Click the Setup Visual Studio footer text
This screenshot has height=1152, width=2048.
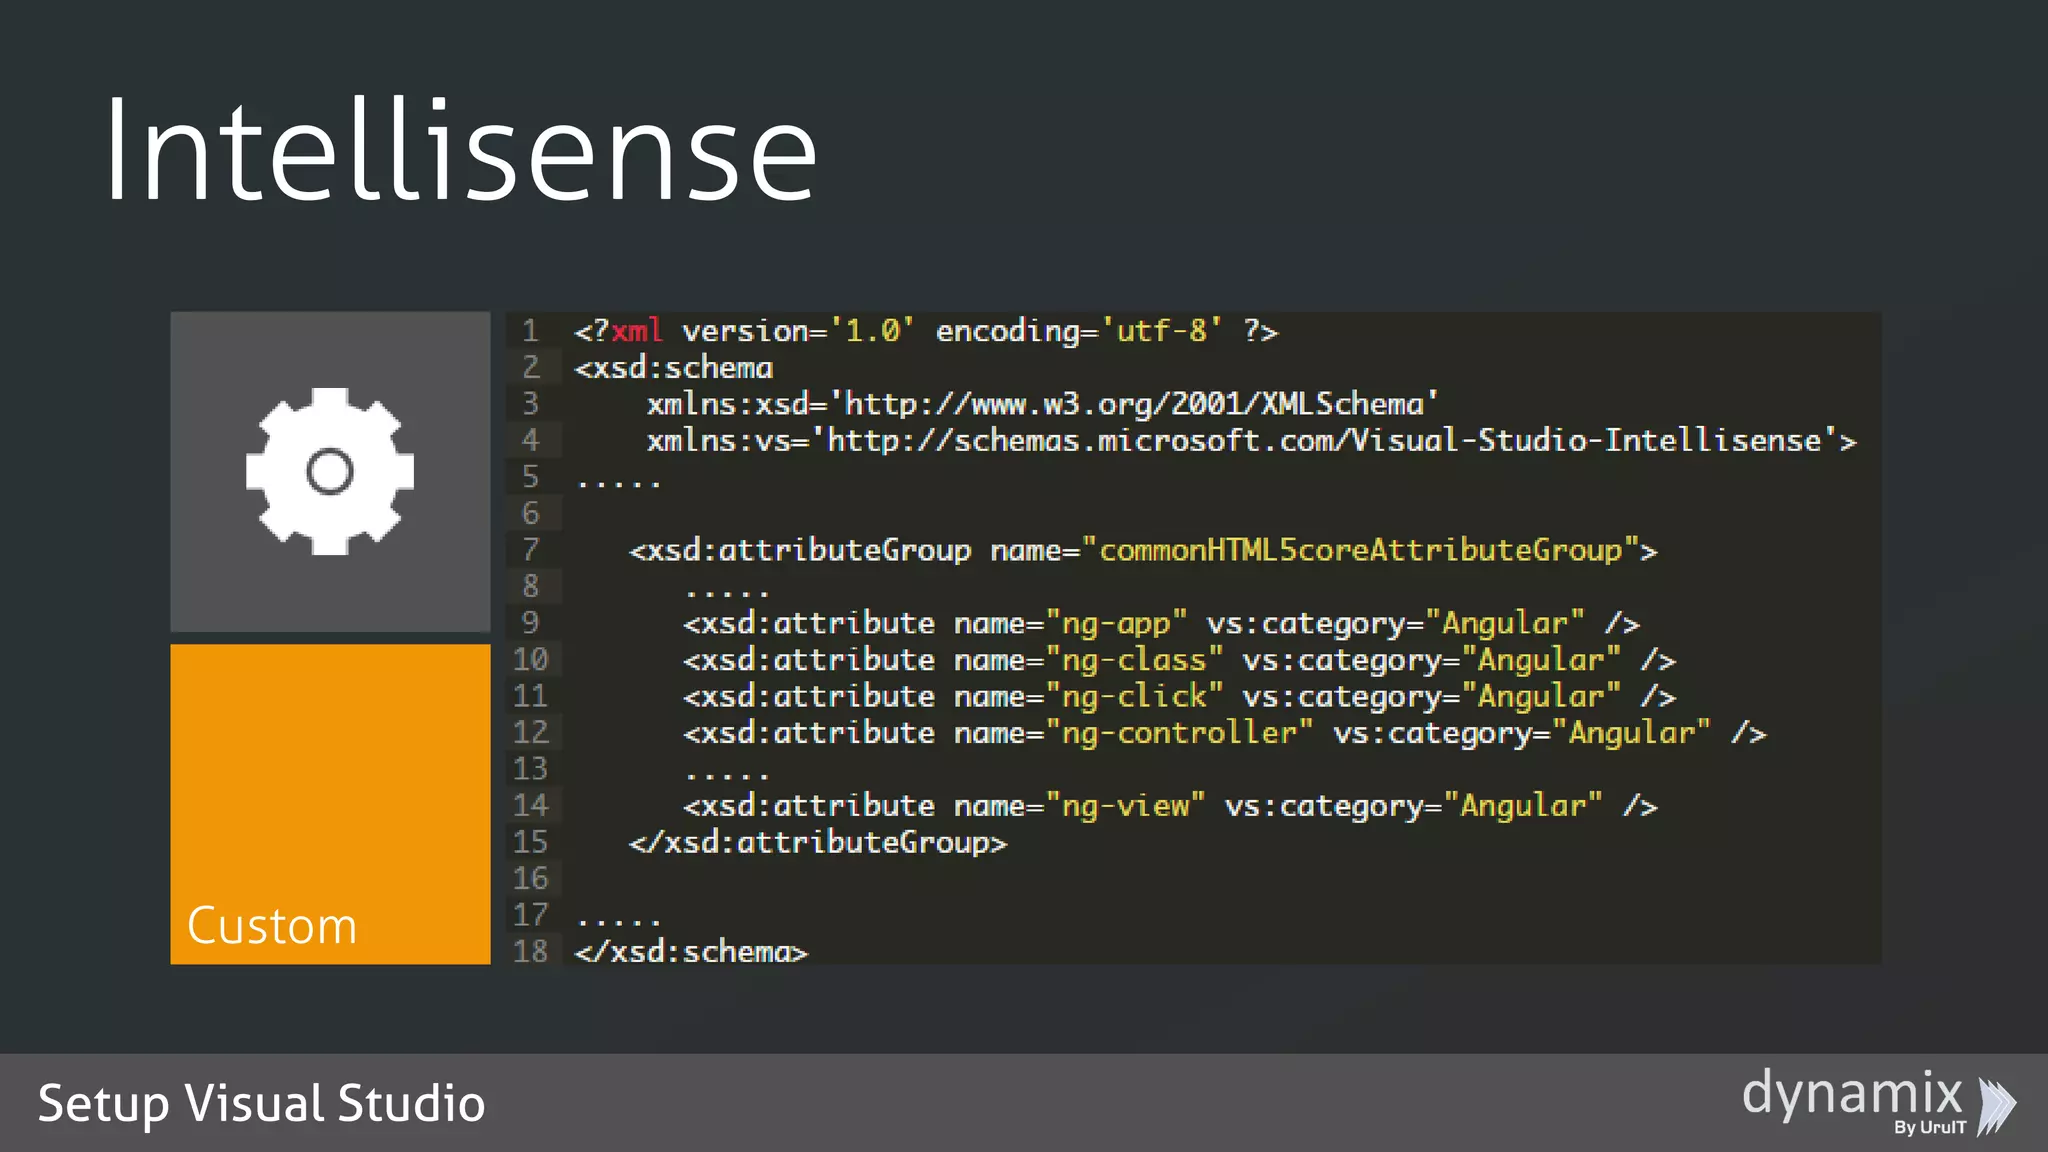click(x=262, y=1104)
